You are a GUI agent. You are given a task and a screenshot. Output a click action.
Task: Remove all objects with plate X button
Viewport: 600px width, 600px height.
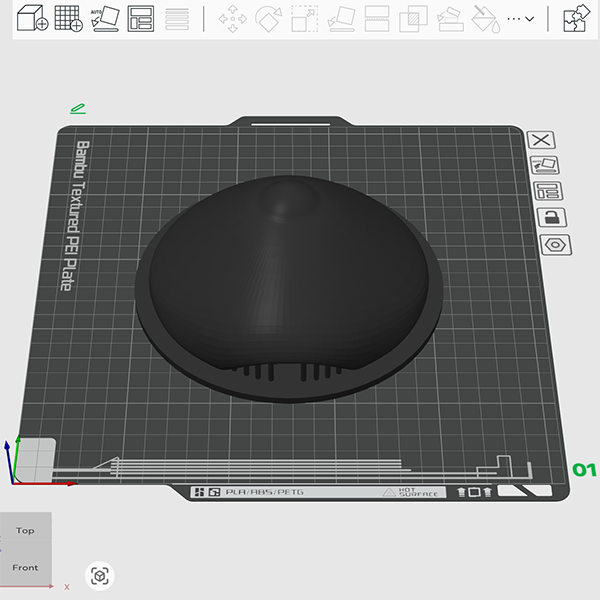point(541,140)
